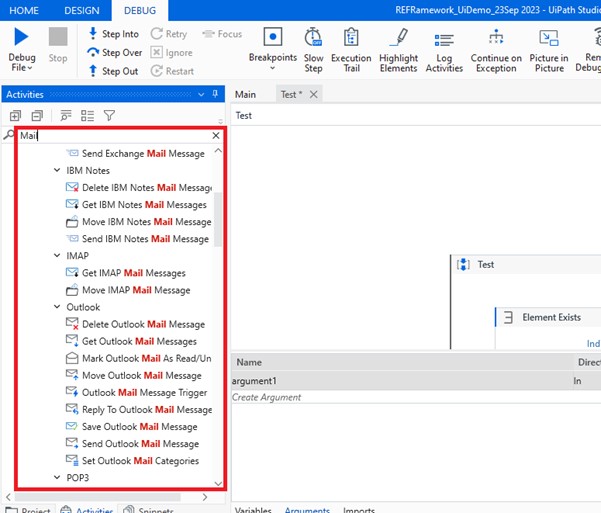The image size is (601, 513).
Task: Select the Send Outlook Mail Message activity
Action: [140, 444]
